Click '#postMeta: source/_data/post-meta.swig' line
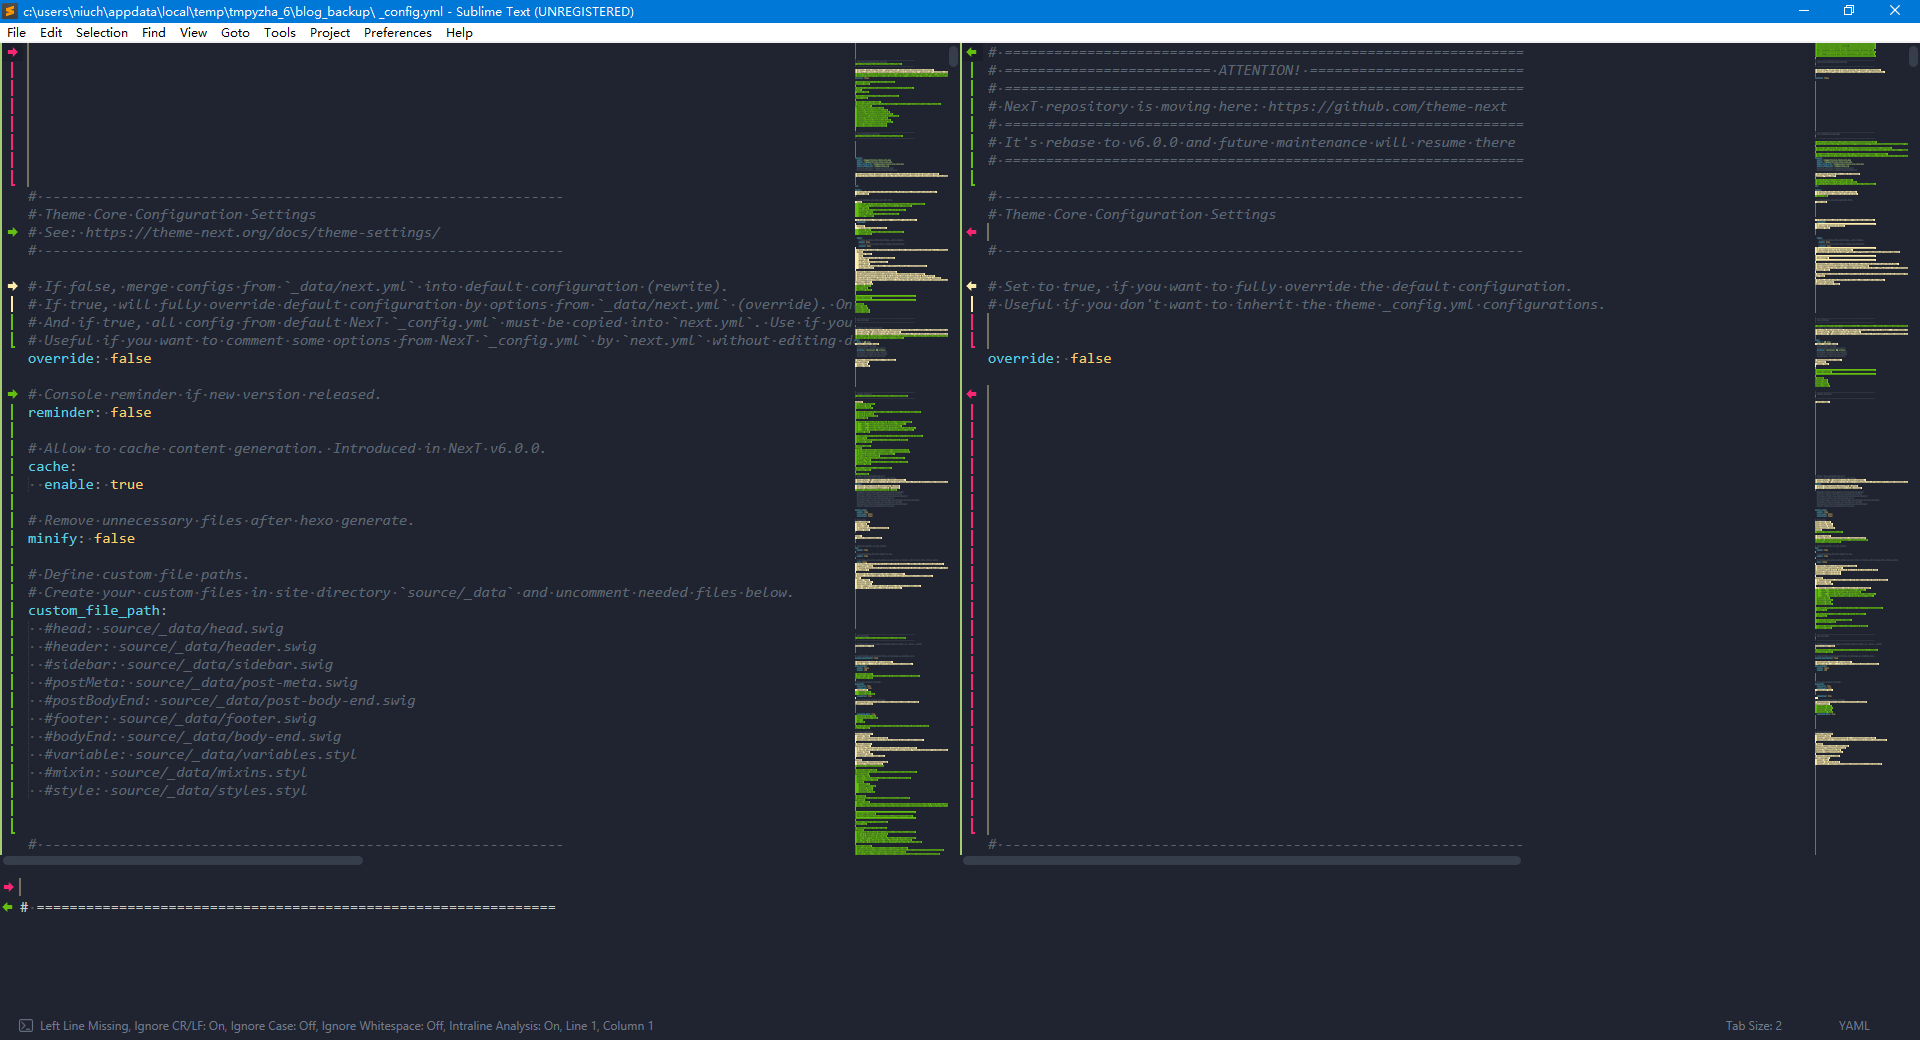 coord(201,682)
